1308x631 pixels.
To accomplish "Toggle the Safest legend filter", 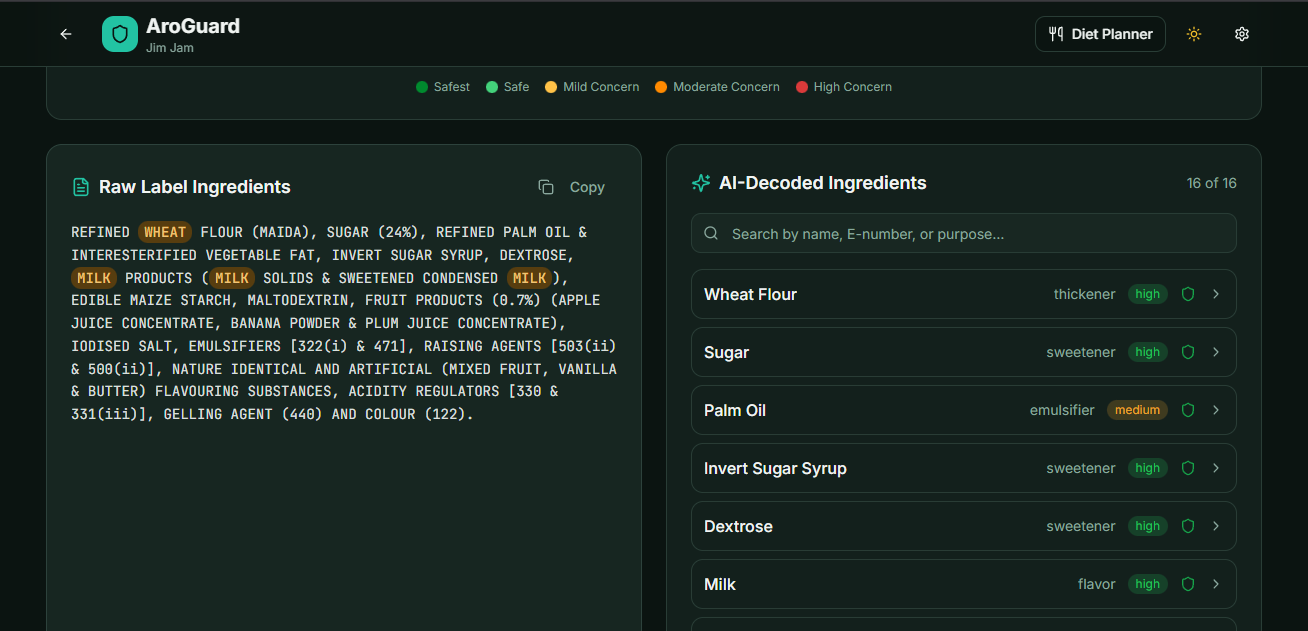I will 442,87.
